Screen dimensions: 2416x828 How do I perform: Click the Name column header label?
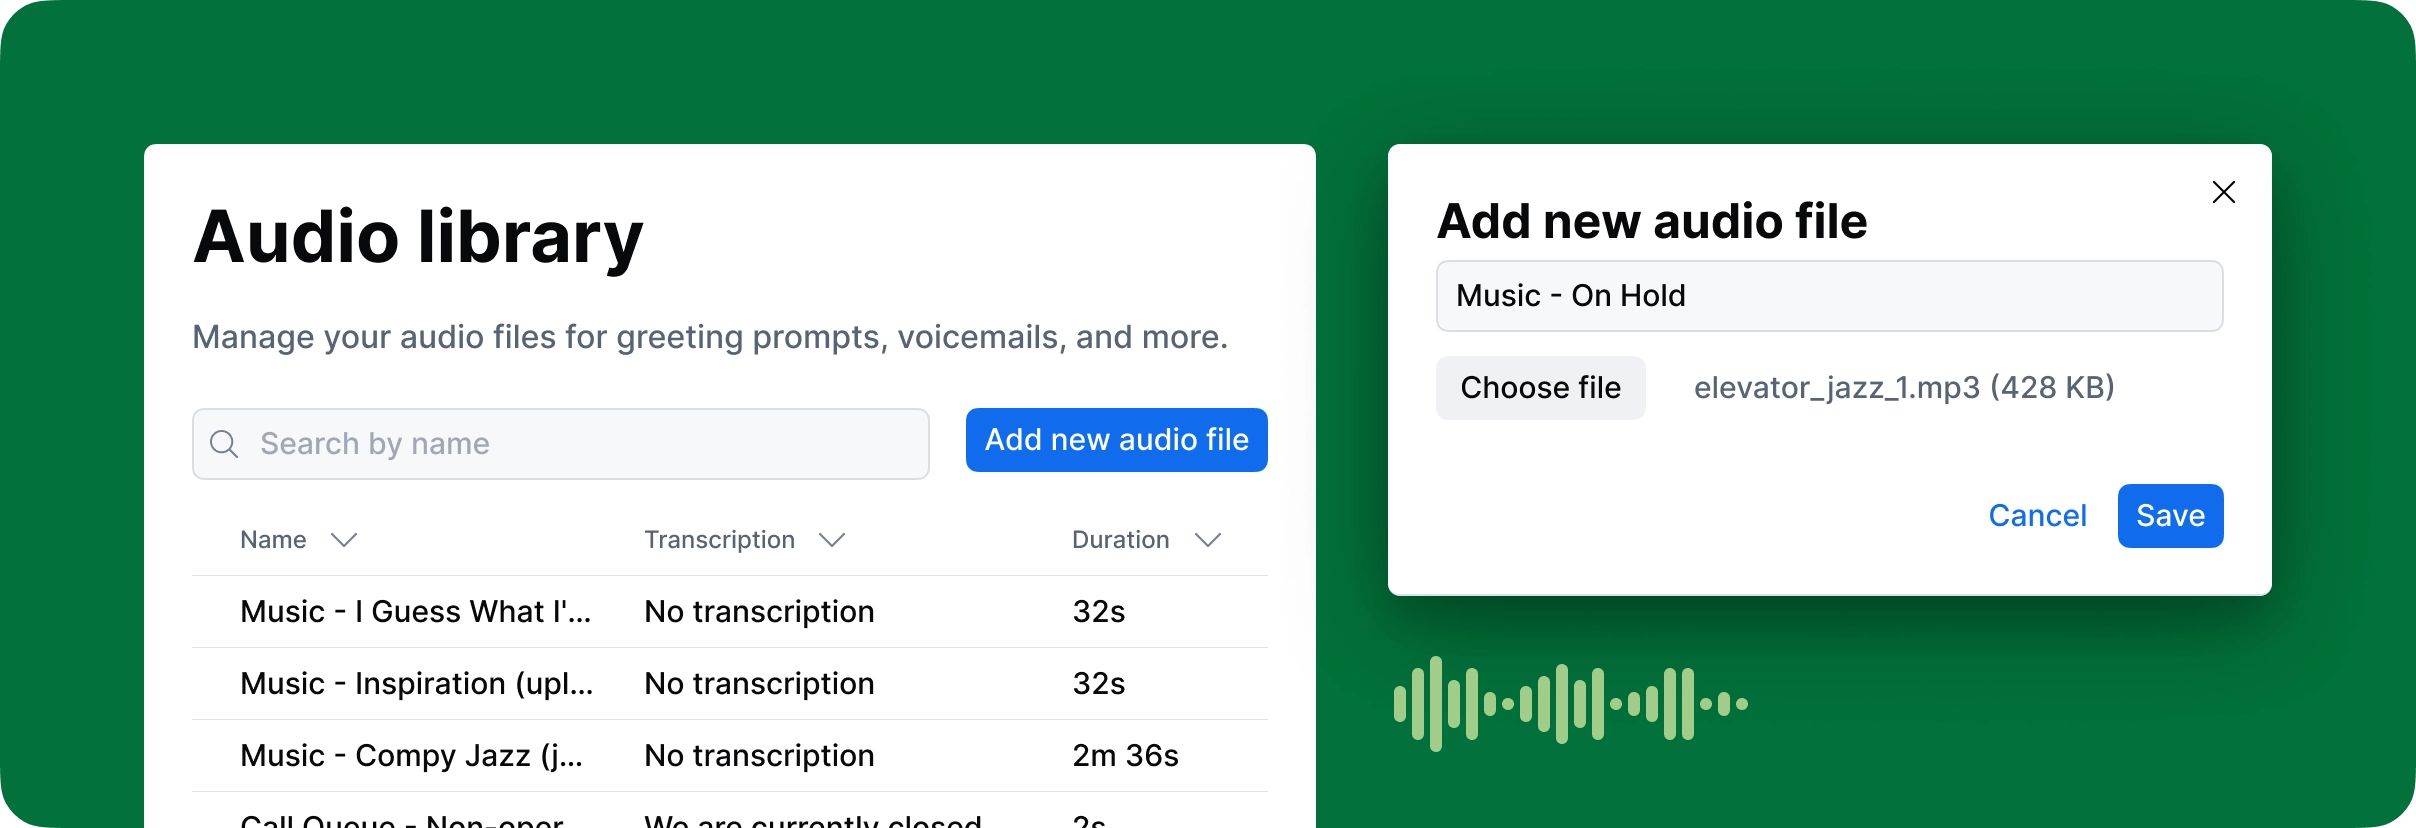point(273,540)
